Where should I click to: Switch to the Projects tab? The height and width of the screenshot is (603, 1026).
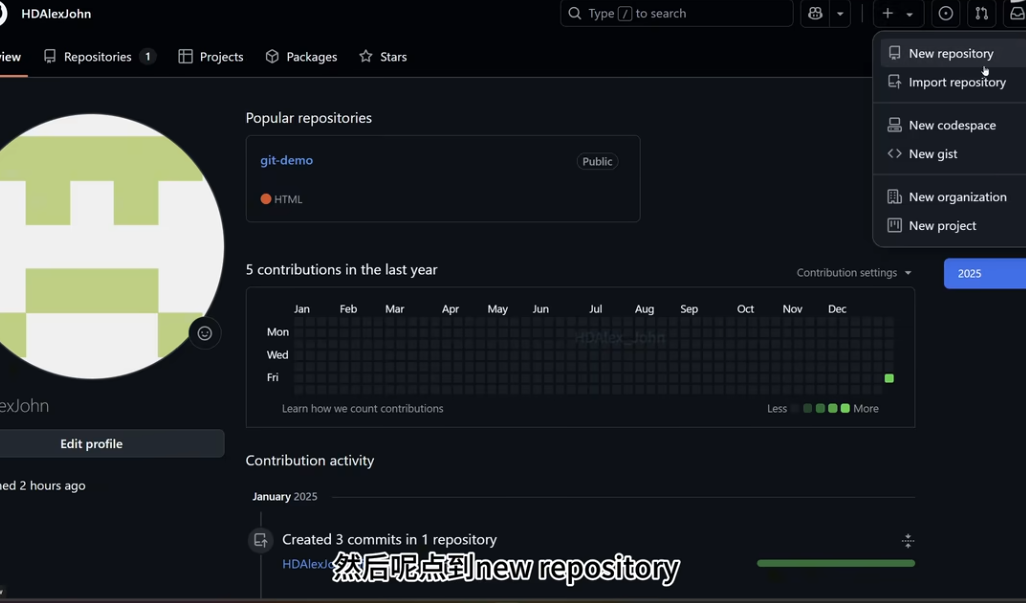[211, 57]
